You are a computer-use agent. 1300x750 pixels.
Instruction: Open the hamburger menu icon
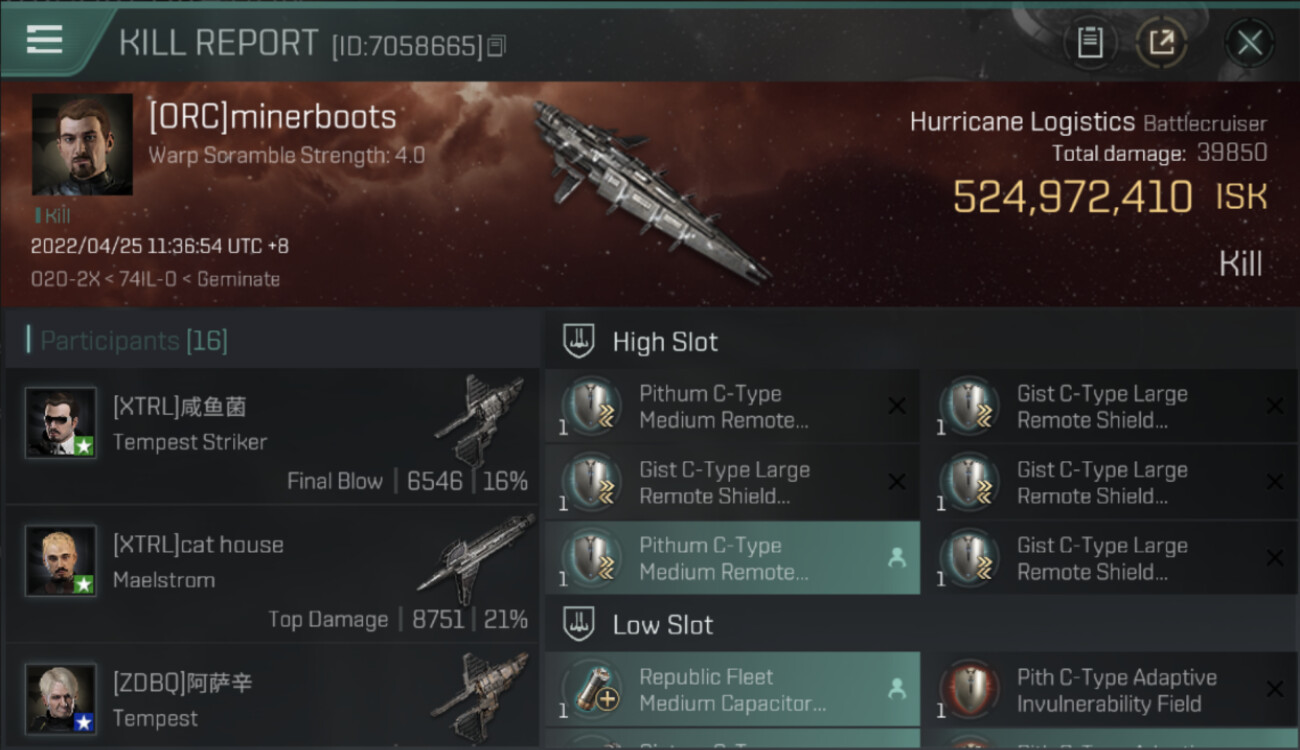click(44, 40)
